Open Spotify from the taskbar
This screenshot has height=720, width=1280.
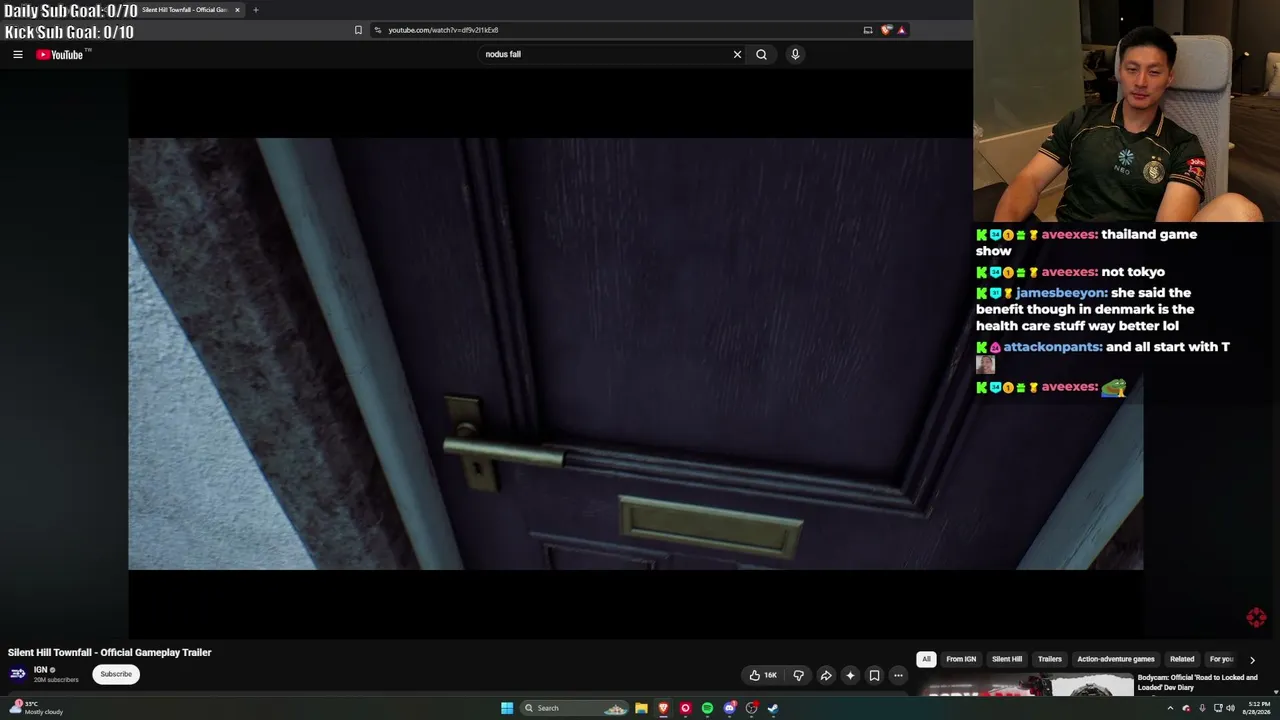(x=707, y=708)
